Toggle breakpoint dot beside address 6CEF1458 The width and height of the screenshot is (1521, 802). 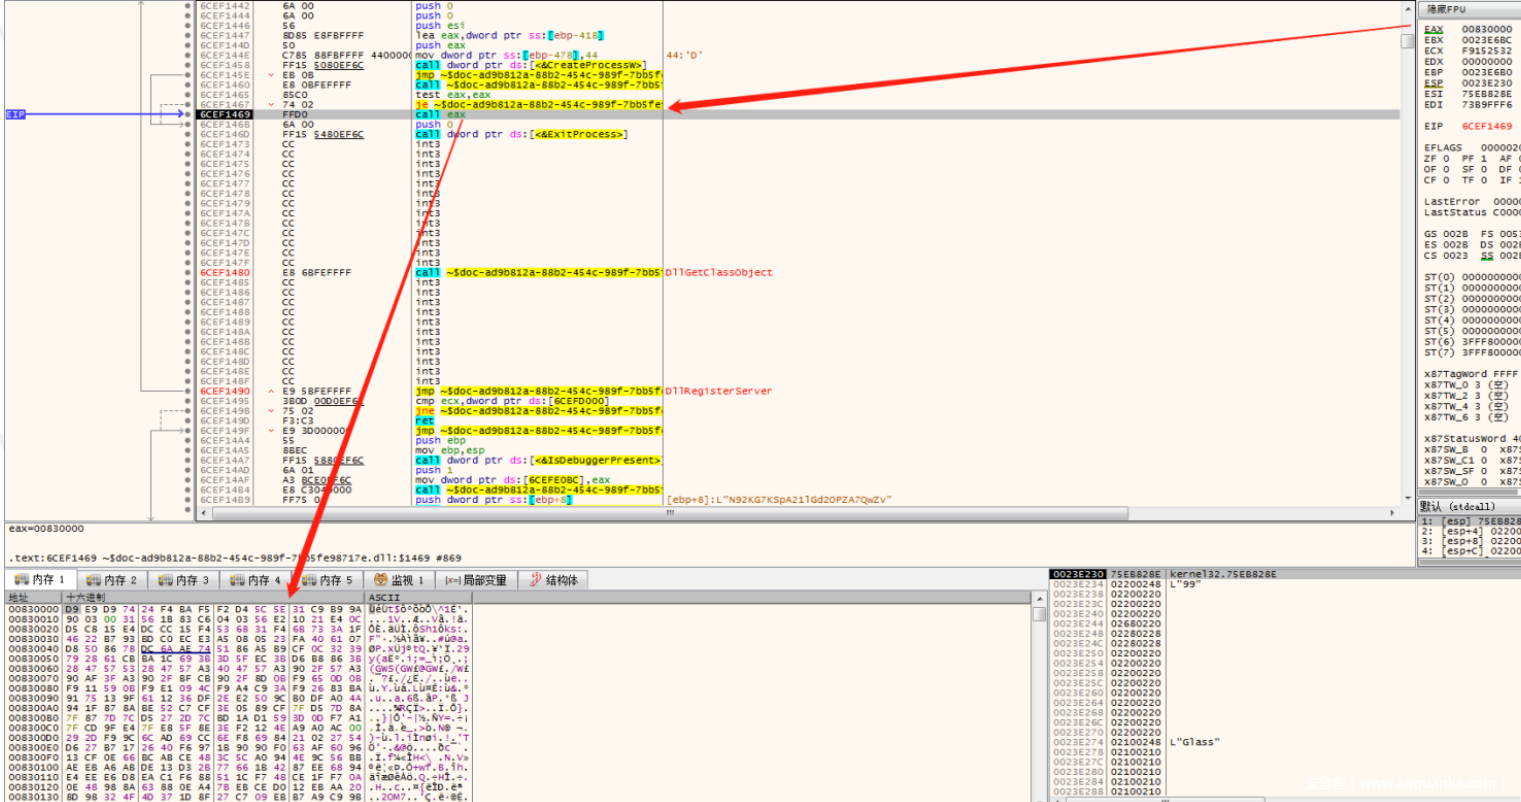[188, 65]
